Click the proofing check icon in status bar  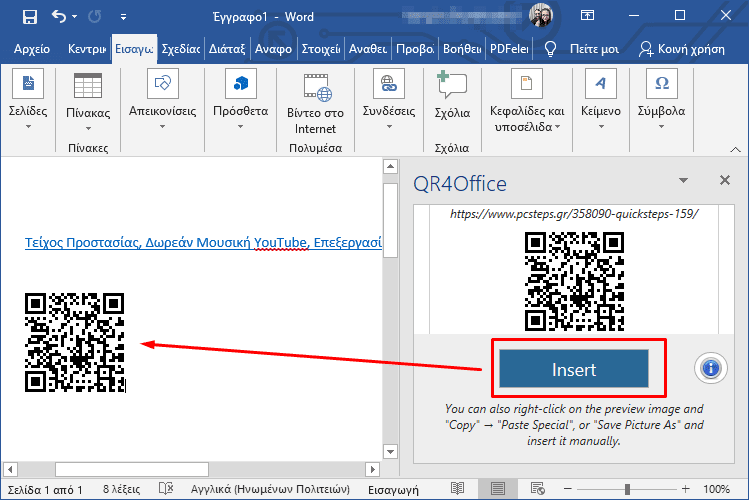point(165,489)
